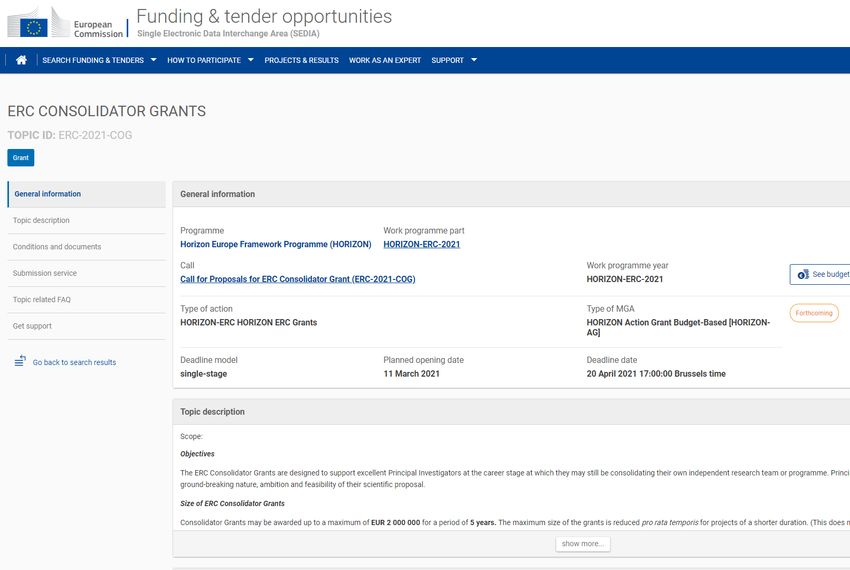Click the Size of ERC Consolidator Grants subheading
Screen dimensions: 850x570
coord(233,503)
